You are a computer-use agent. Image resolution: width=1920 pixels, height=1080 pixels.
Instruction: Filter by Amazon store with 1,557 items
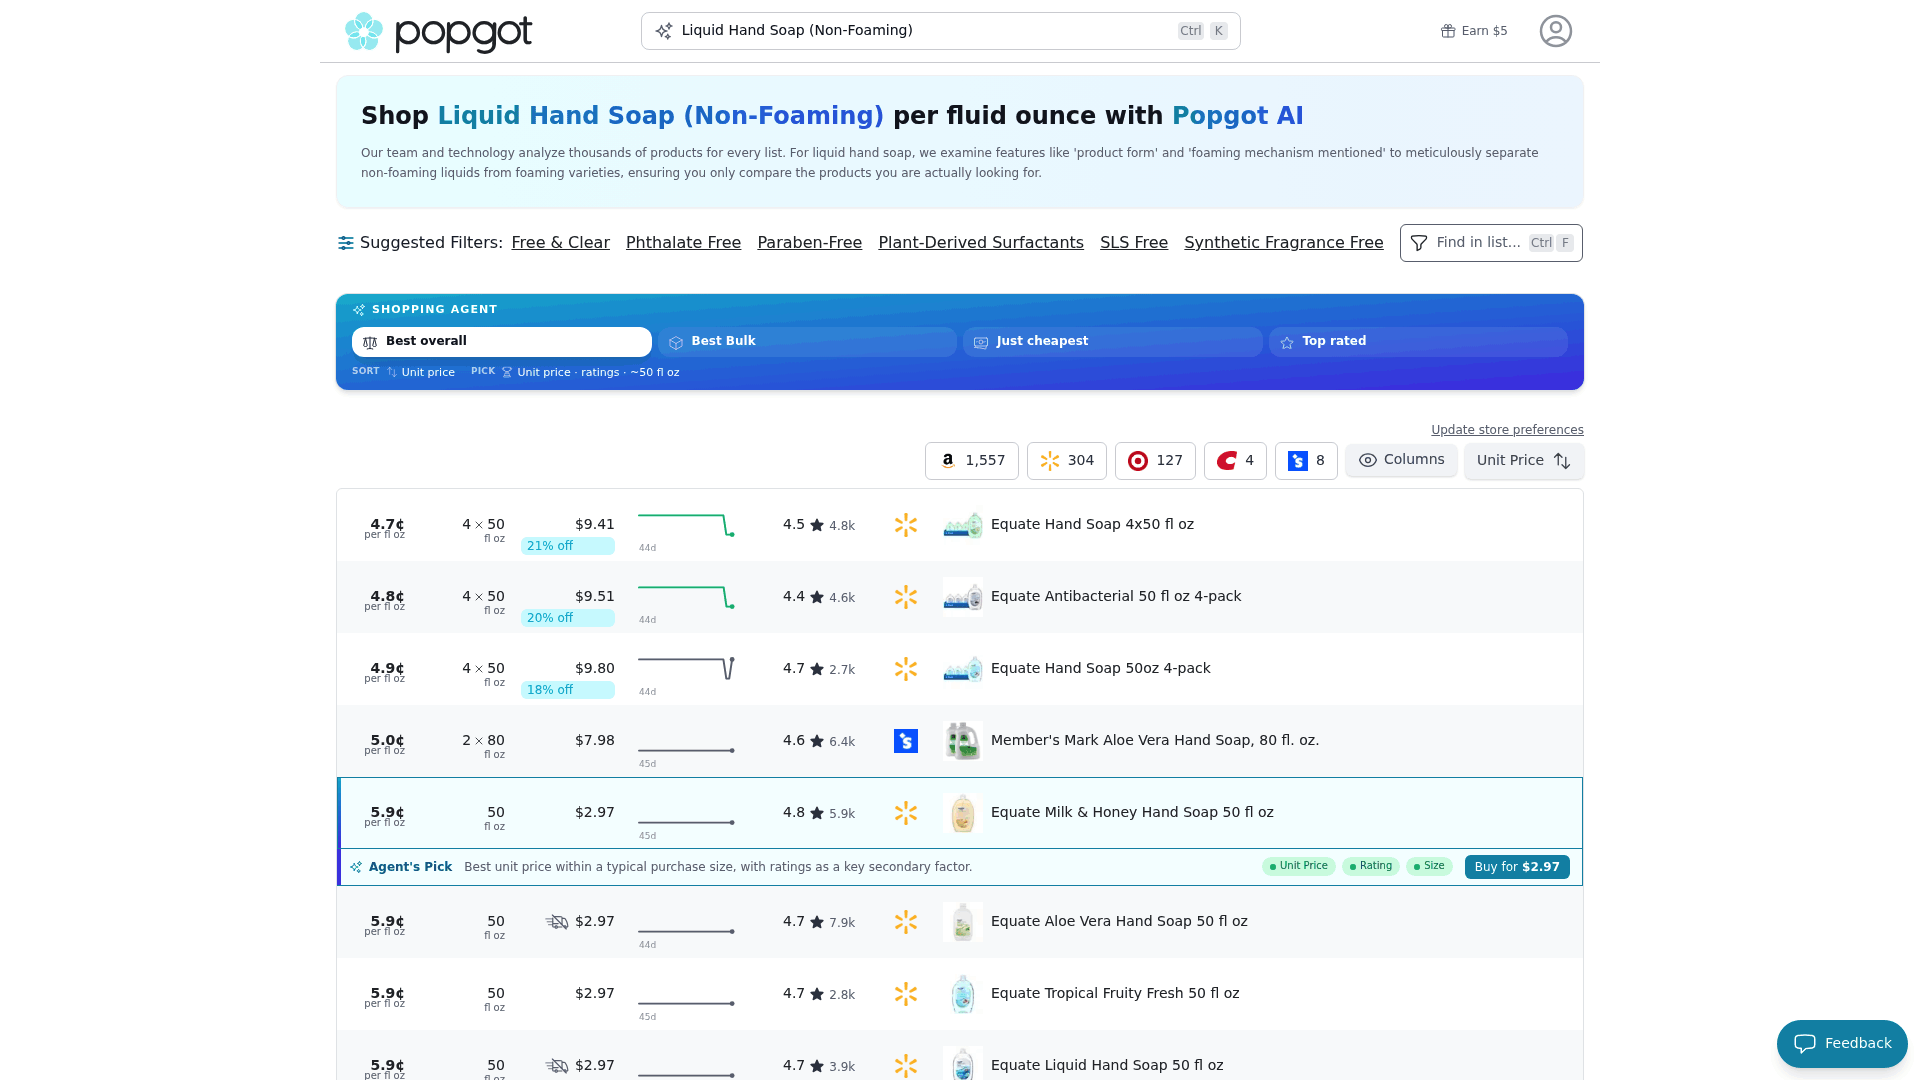[x=971, y=461]
